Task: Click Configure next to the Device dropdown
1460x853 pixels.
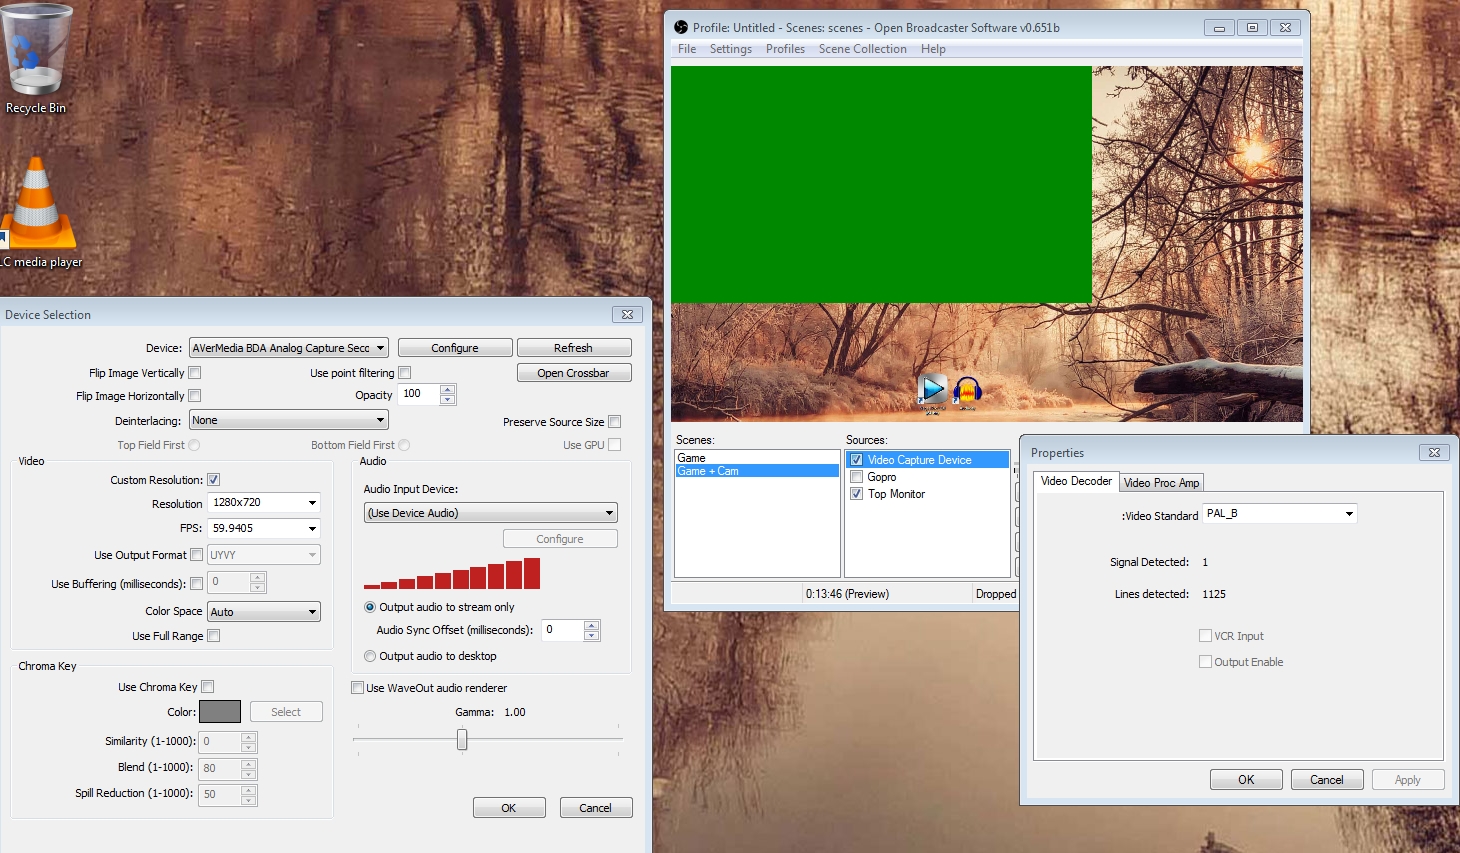Action: pyautogui.click(x=455, y=348)
